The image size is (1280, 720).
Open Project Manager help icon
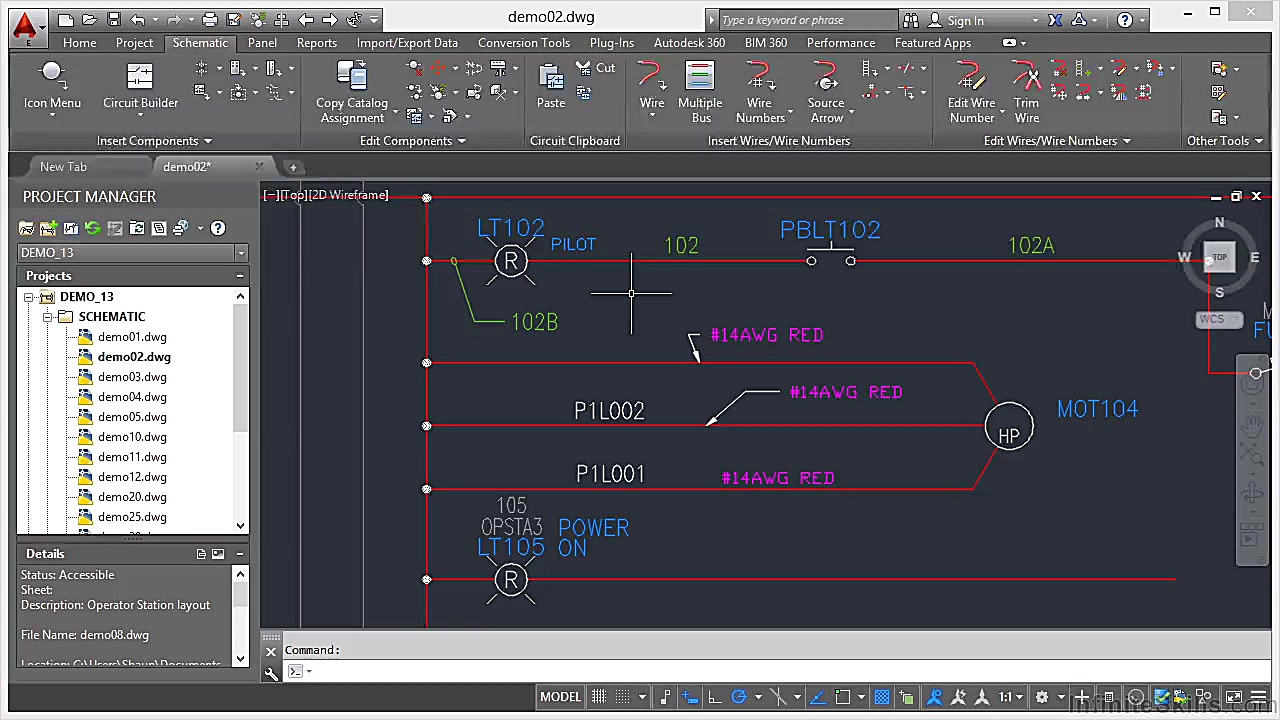(218, 228)
